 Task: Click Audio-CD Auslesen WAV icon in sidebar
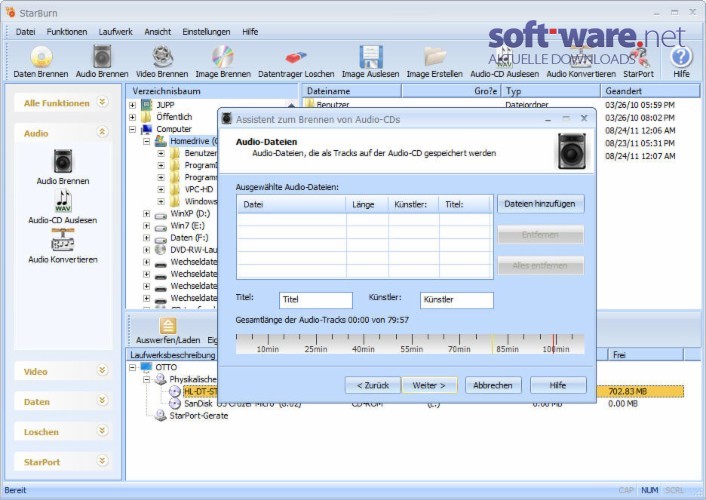(x=63, y=201)
